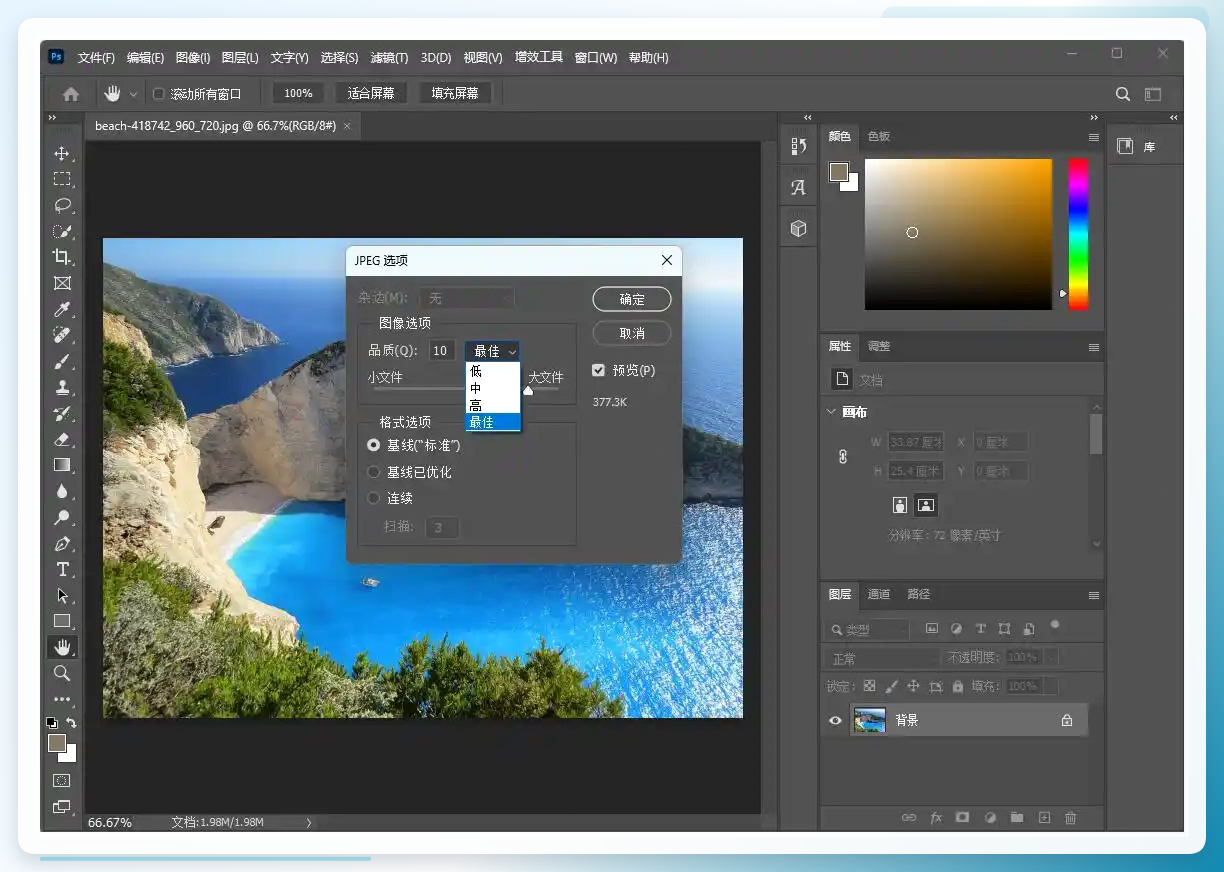
Task: Select the Eyedropper tool
Action: [62, 309]
